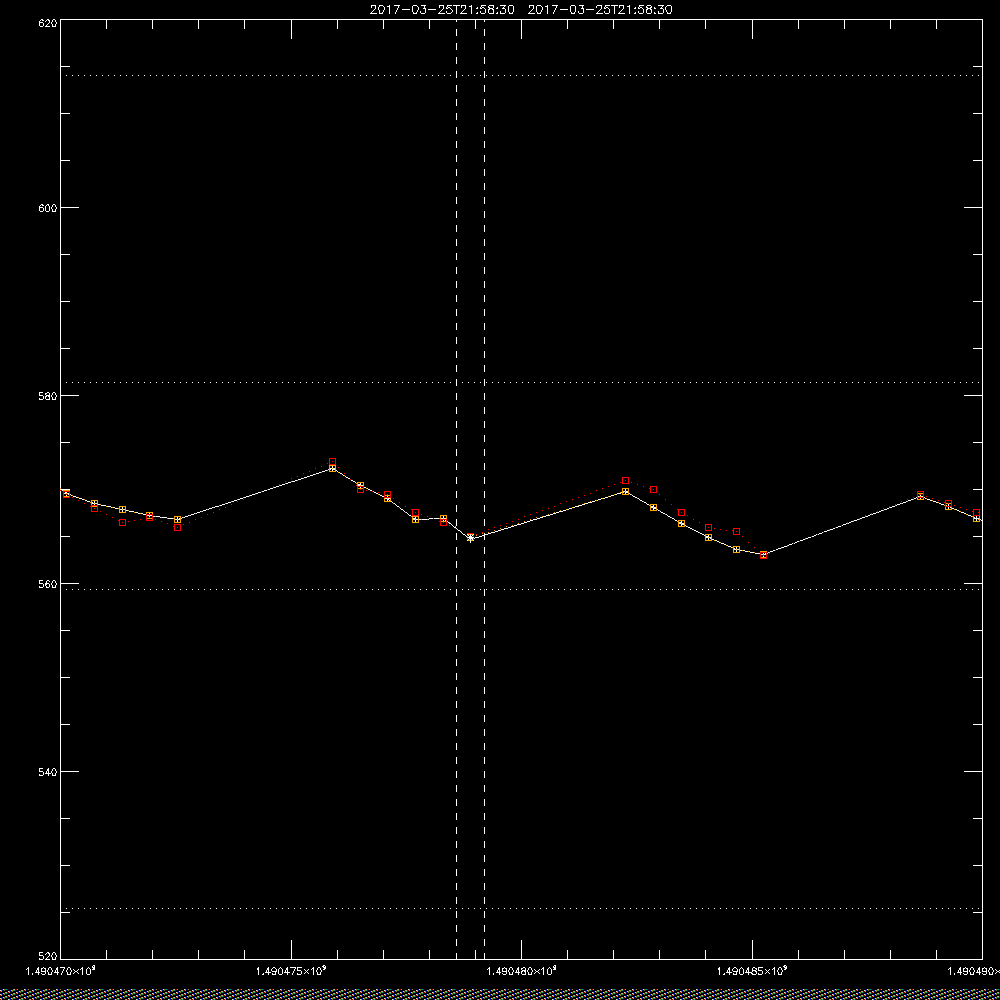Select the 560 y-axis label
Image resolution: width=1000 pixels, height=1000 pixels.
[x=48, y=584]
